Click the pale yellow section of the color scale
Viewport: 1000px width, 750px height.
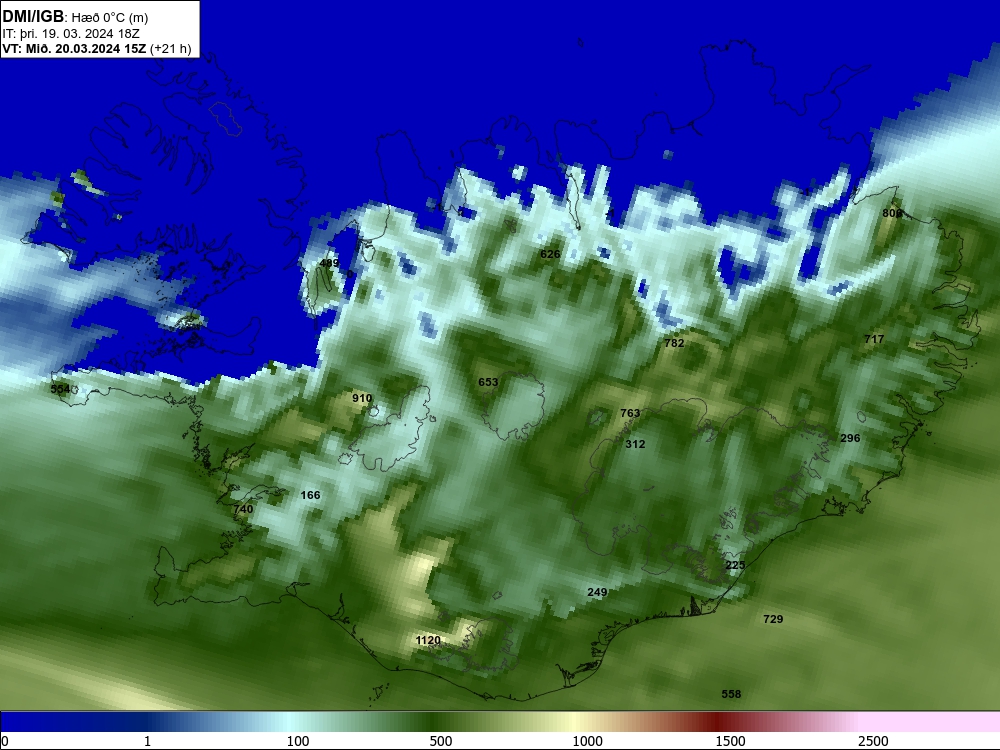pyautogui.click(x=574, y=721)
